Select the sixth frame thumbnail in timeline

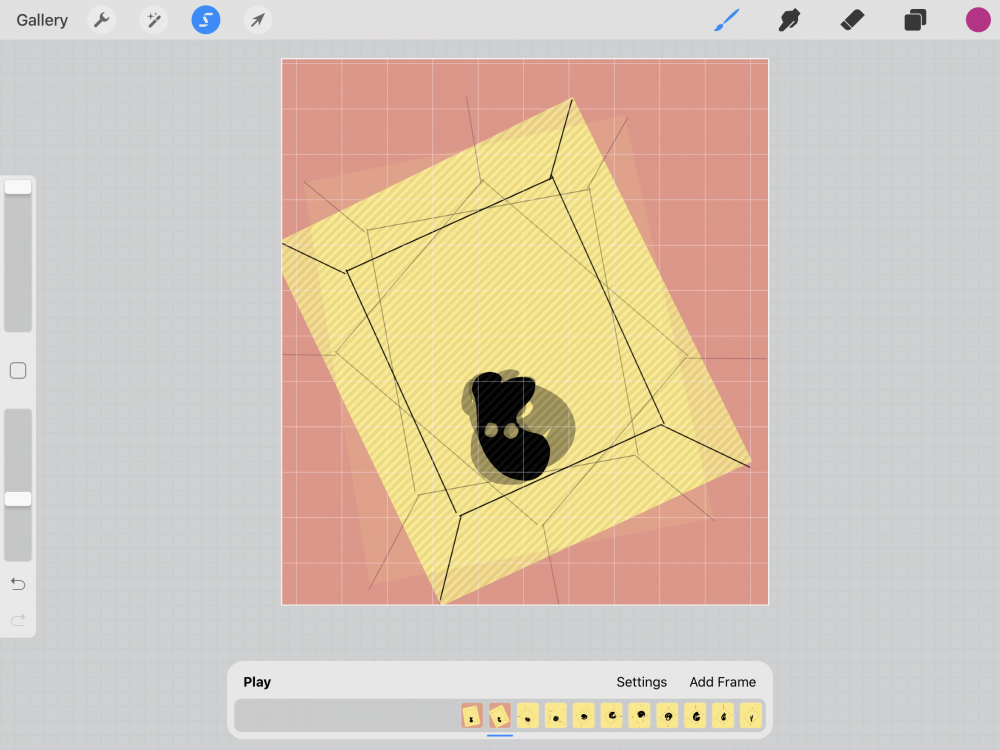[x=612, y=716]
